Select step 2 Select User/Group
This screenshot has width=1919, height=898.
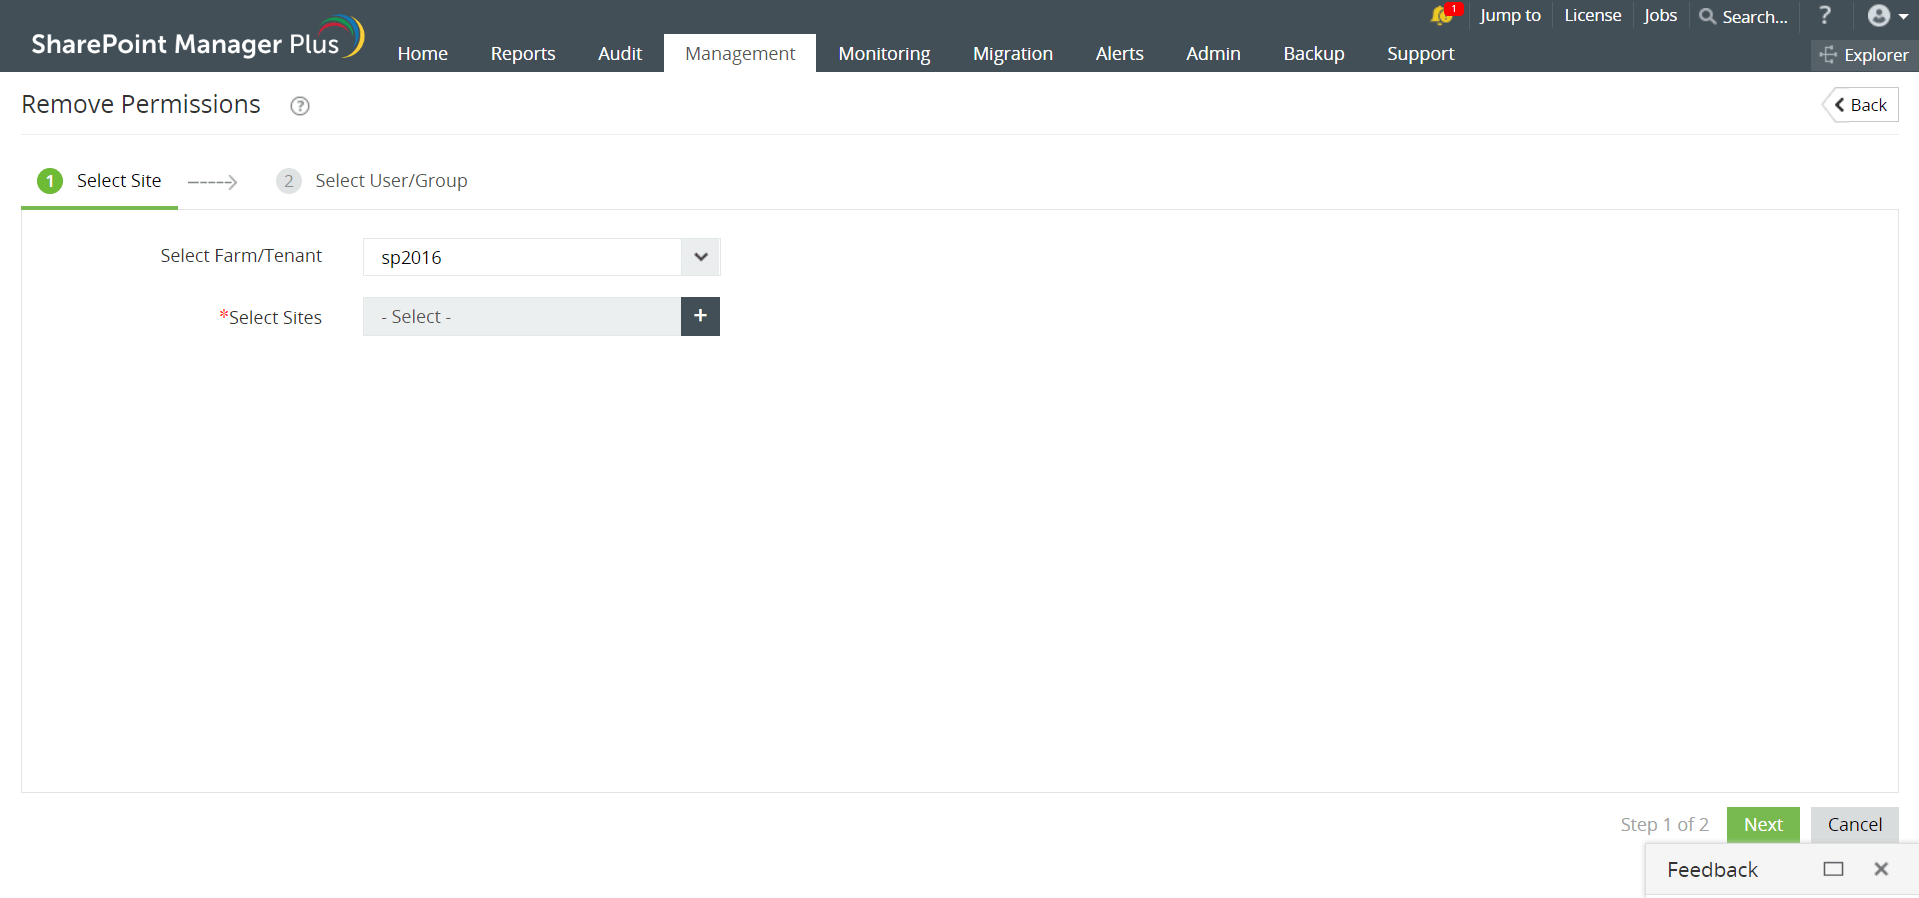click(x=372, y=181)
